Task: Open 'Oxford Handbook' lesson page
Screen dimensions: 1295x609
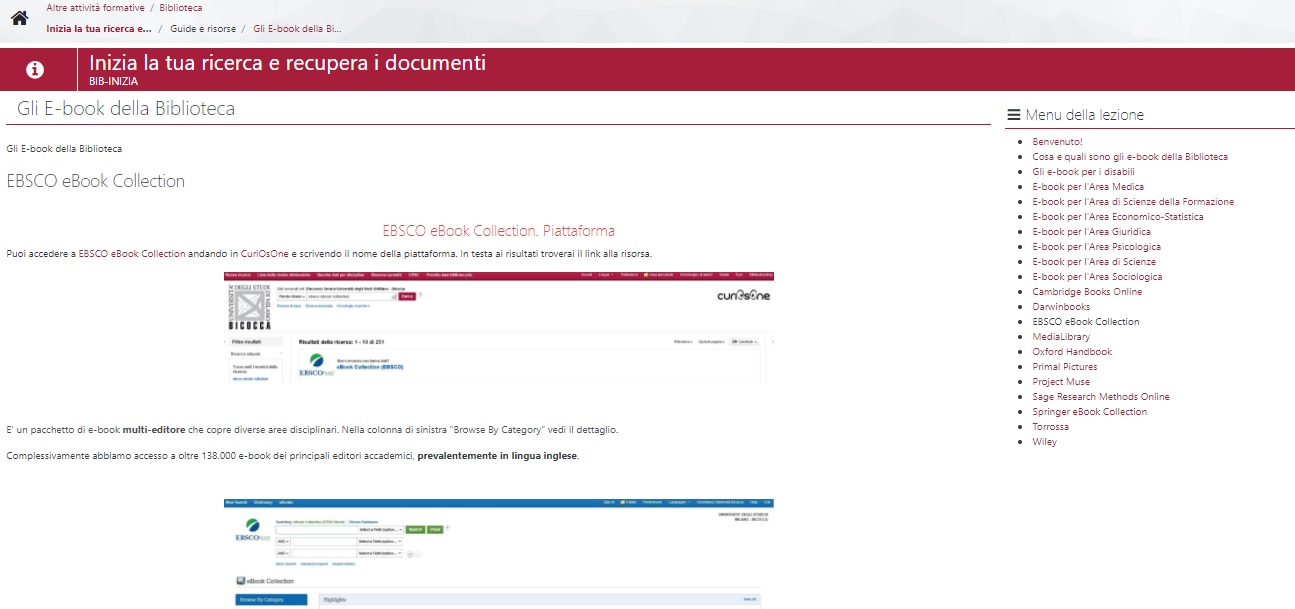Action: pos(1072,352)
